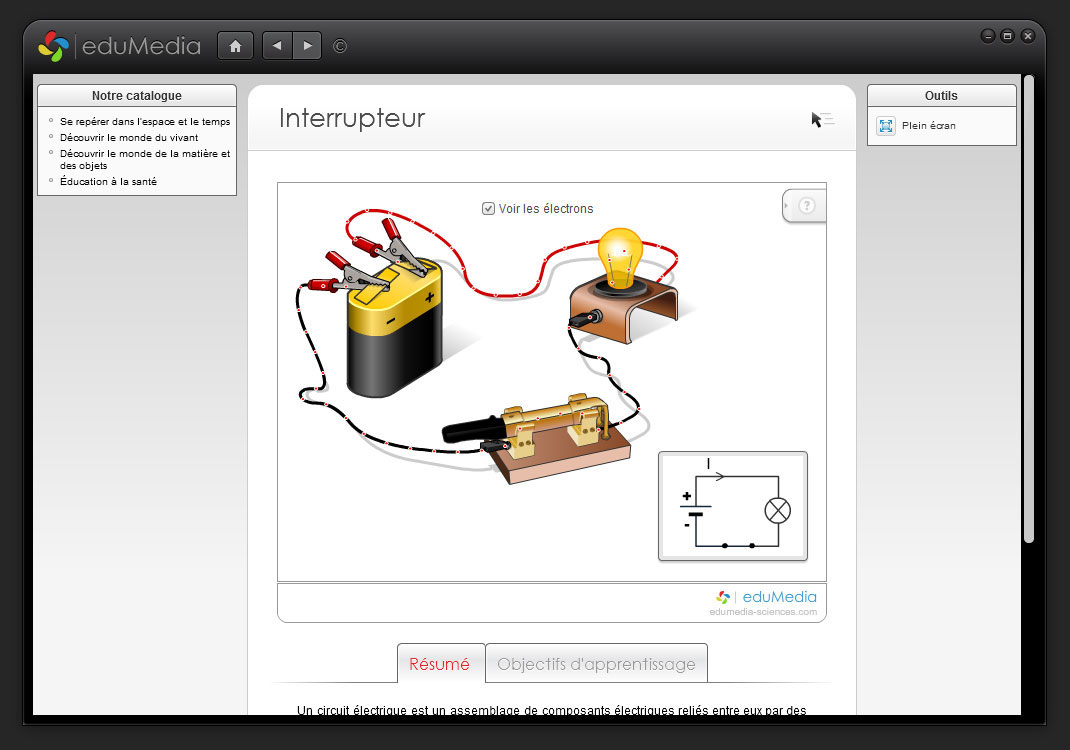Go forward with the right arrow button
The height and width of the screenshot is (750, 1070).
pyautogui.click(x=307, y=46)
